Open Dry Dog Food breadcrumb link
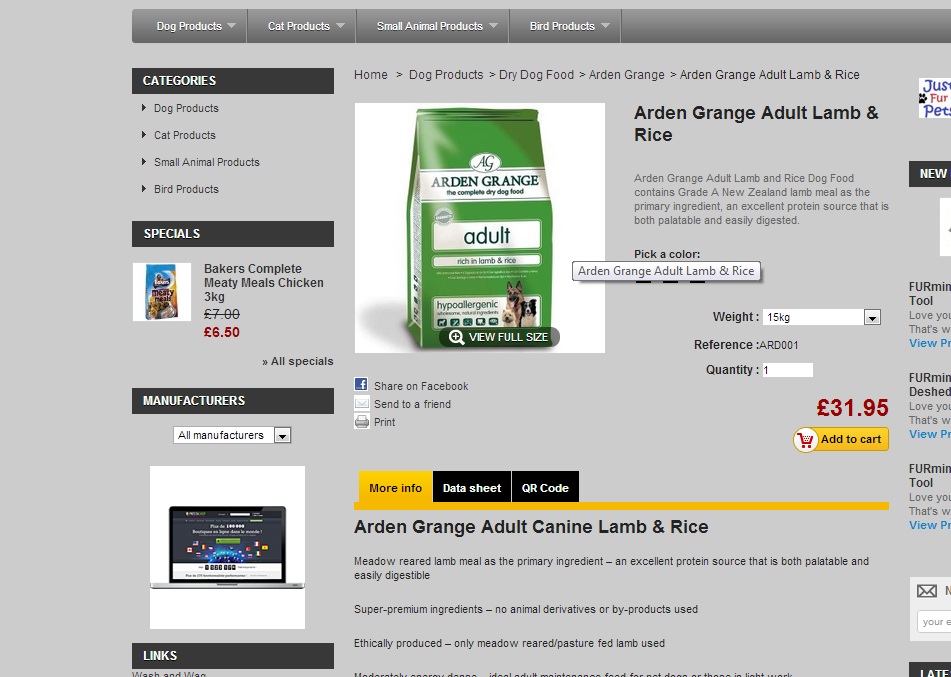Screen dimensions: 951x677 [536, 75]
